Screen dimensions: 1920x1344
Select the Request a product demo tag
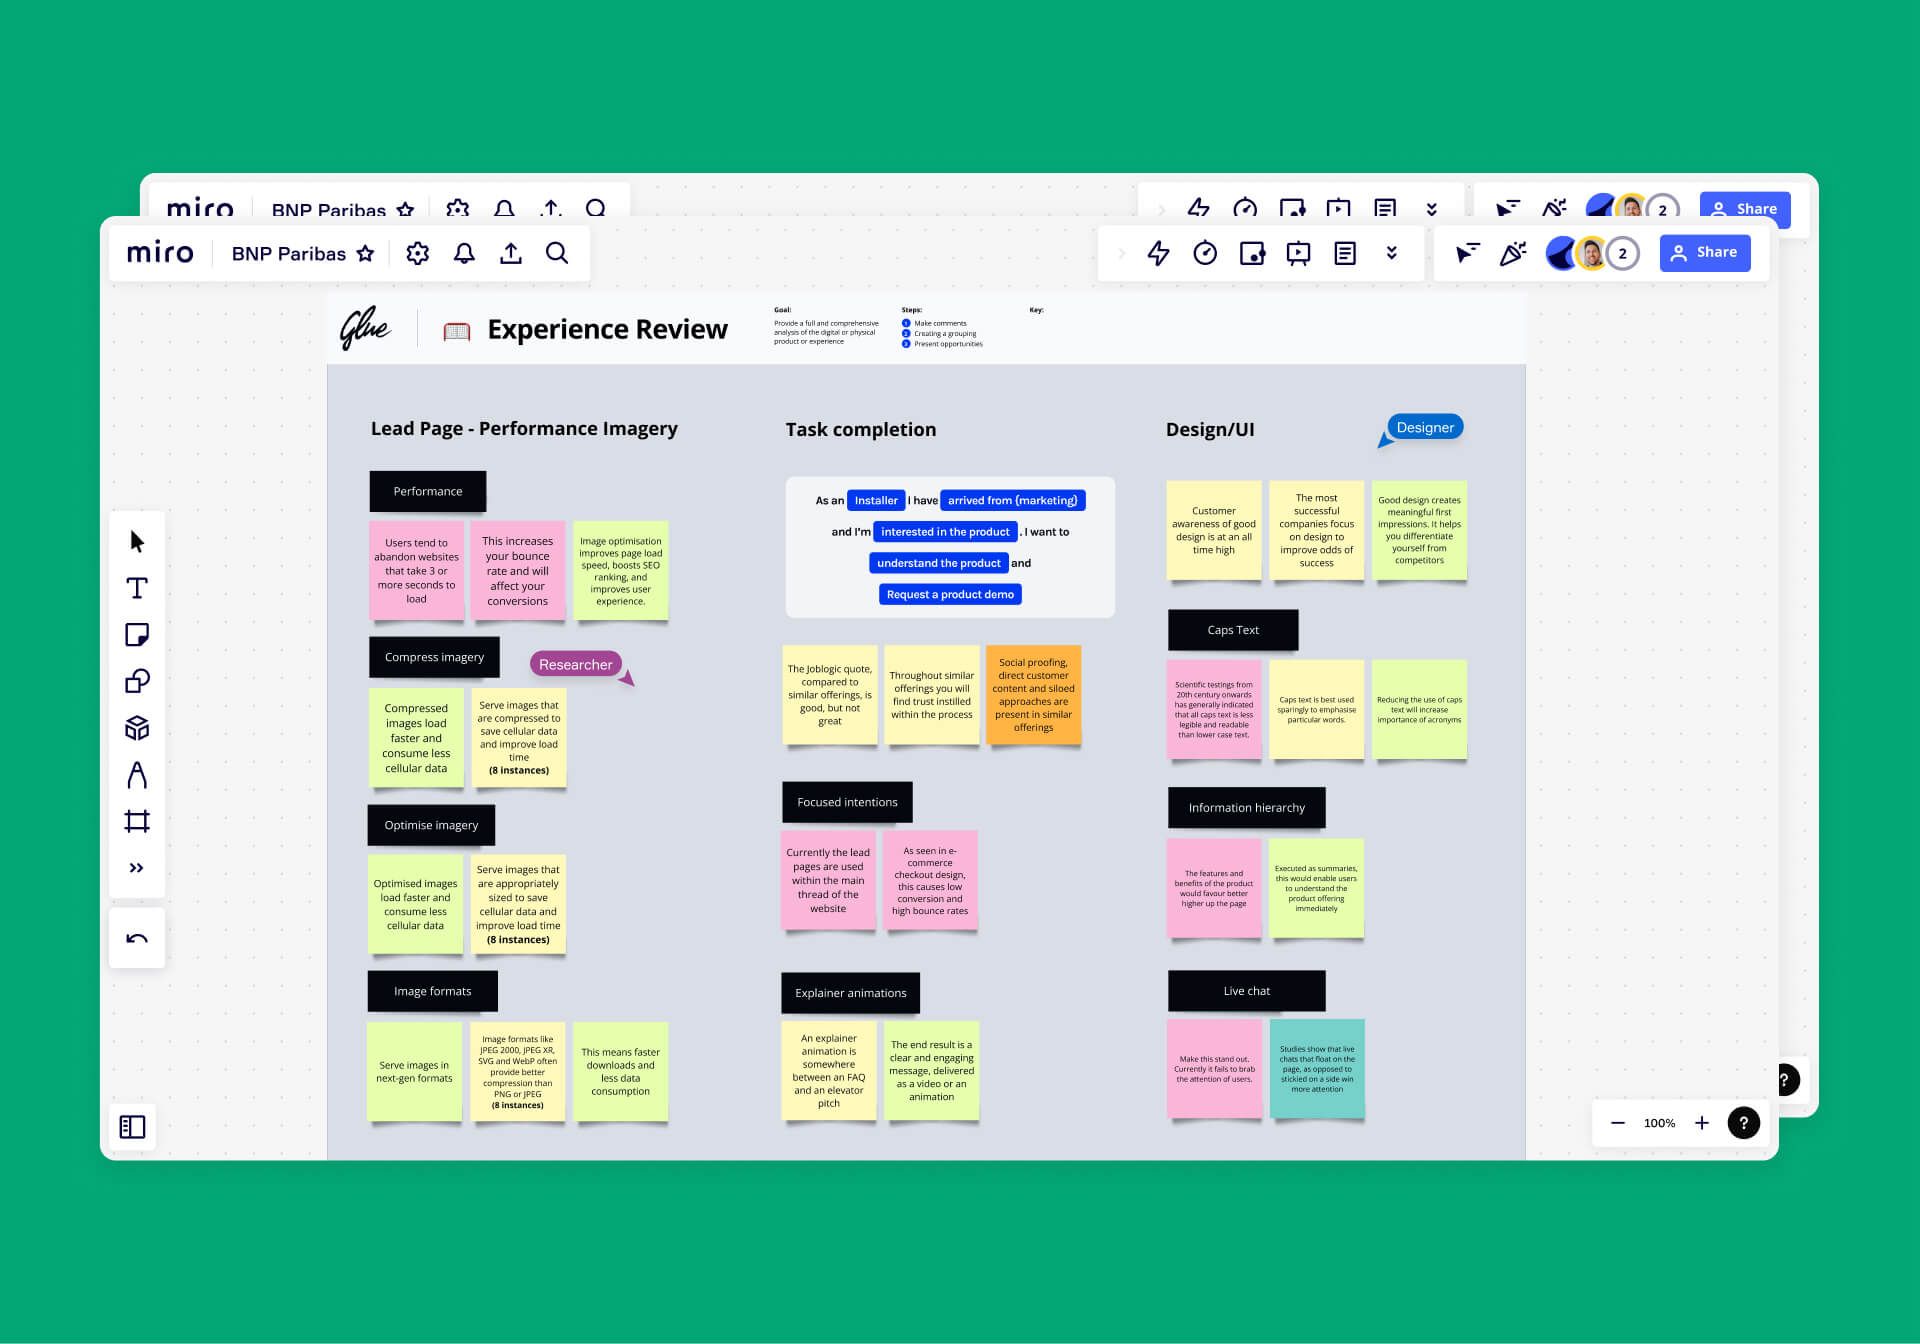coord(950,594)
